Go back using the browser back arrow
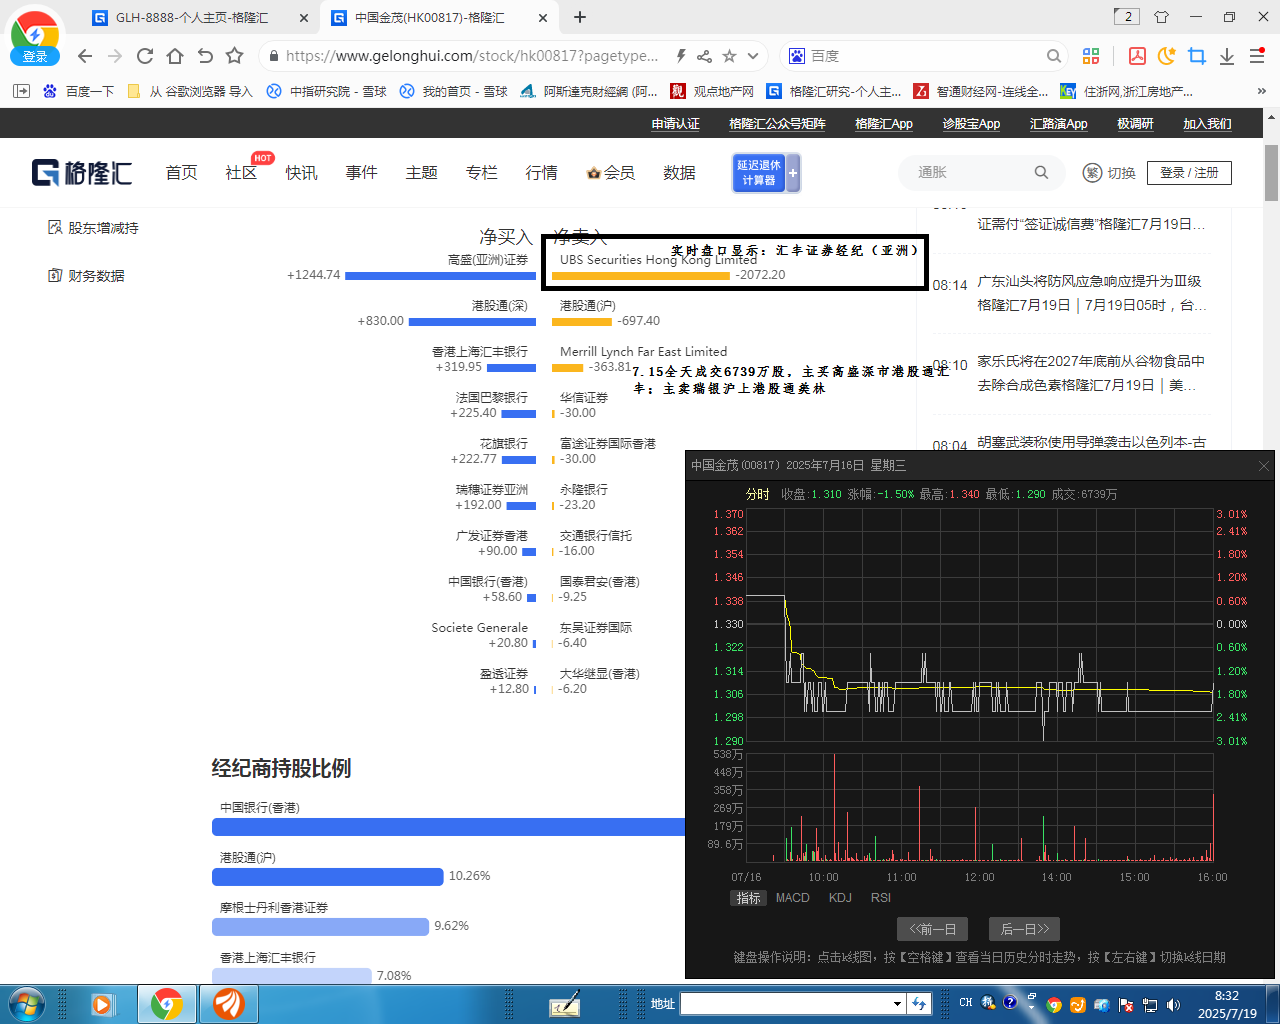Image resolution: width=1280 pixels, height=1024 pixels. click(85, 56)
